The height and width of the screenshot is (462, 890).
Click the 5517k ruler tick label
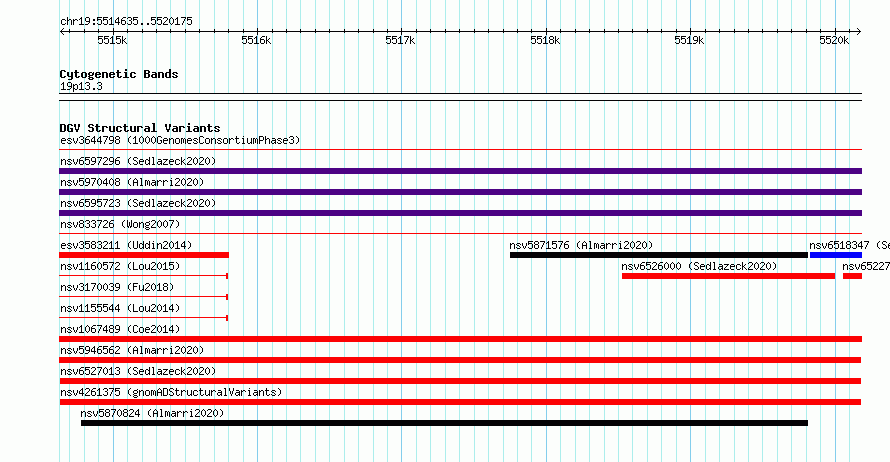tap(400, 40)
